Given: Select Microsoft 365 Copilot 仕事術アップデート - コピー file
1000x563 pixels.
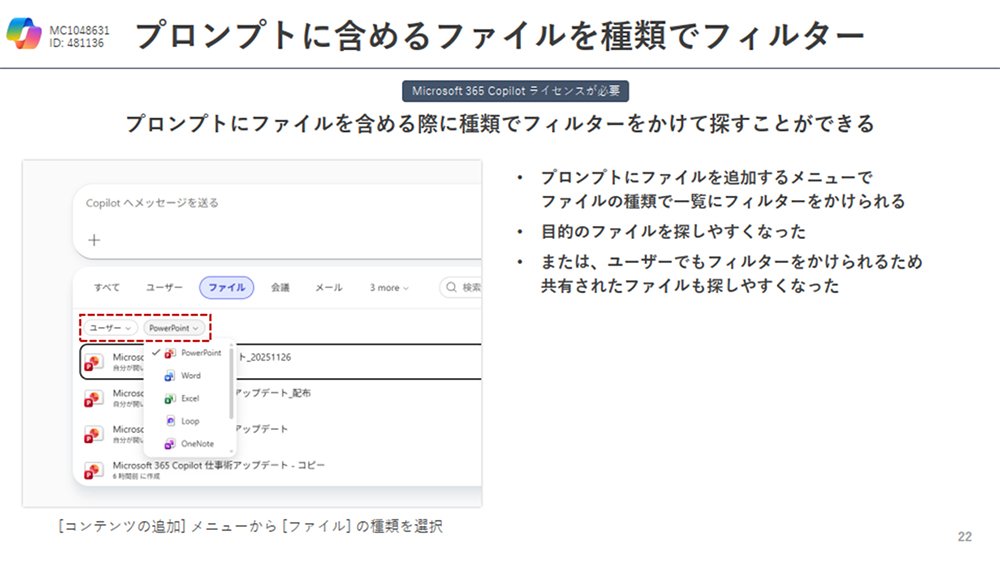Looking at the screenshot, I should point(281,471).
